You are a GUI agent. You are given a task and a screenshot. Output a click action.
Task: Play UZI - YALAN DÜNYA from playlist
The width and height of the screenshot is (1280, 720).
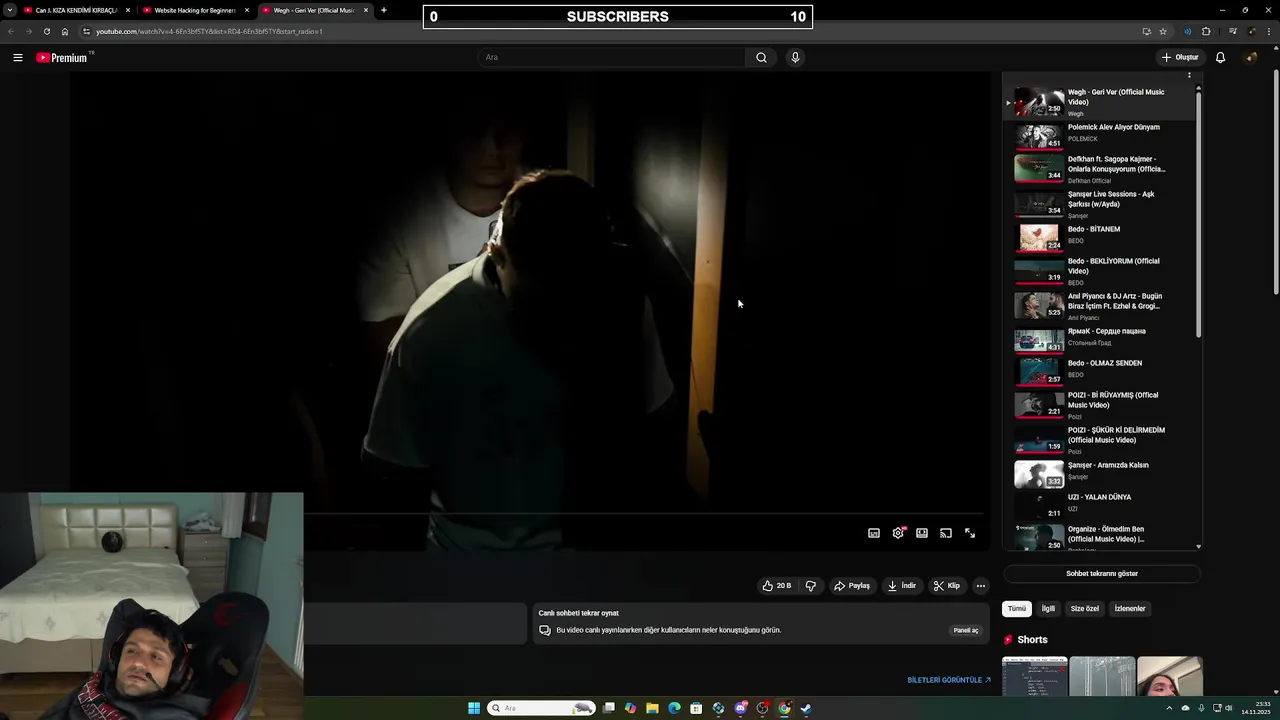click(1101, 505)
